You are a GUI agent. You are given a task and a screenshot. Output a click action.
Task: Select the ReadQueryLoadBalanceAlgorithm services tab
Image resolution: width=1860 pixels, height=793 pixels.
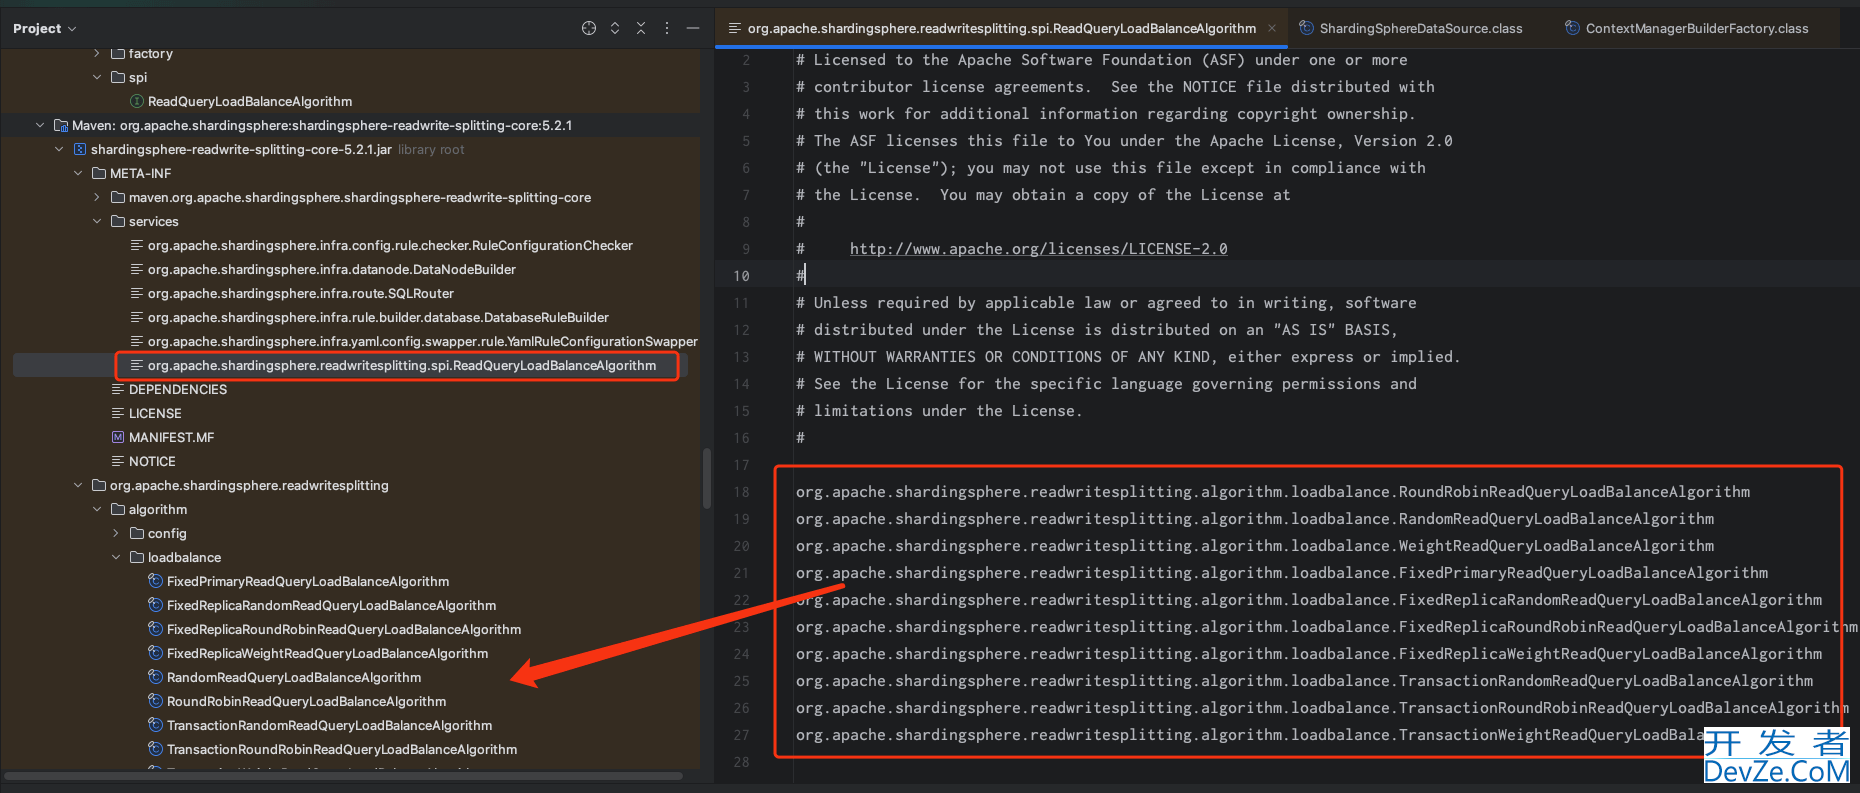point(1001,28)
